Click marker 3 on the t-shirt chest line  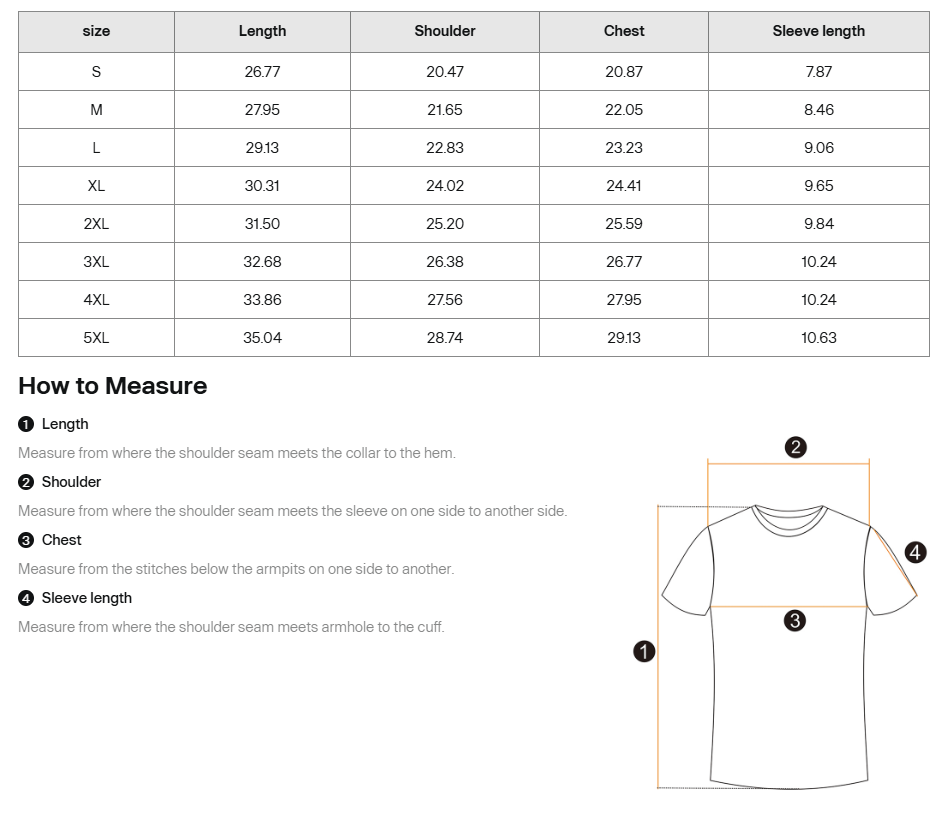[795, 621]
